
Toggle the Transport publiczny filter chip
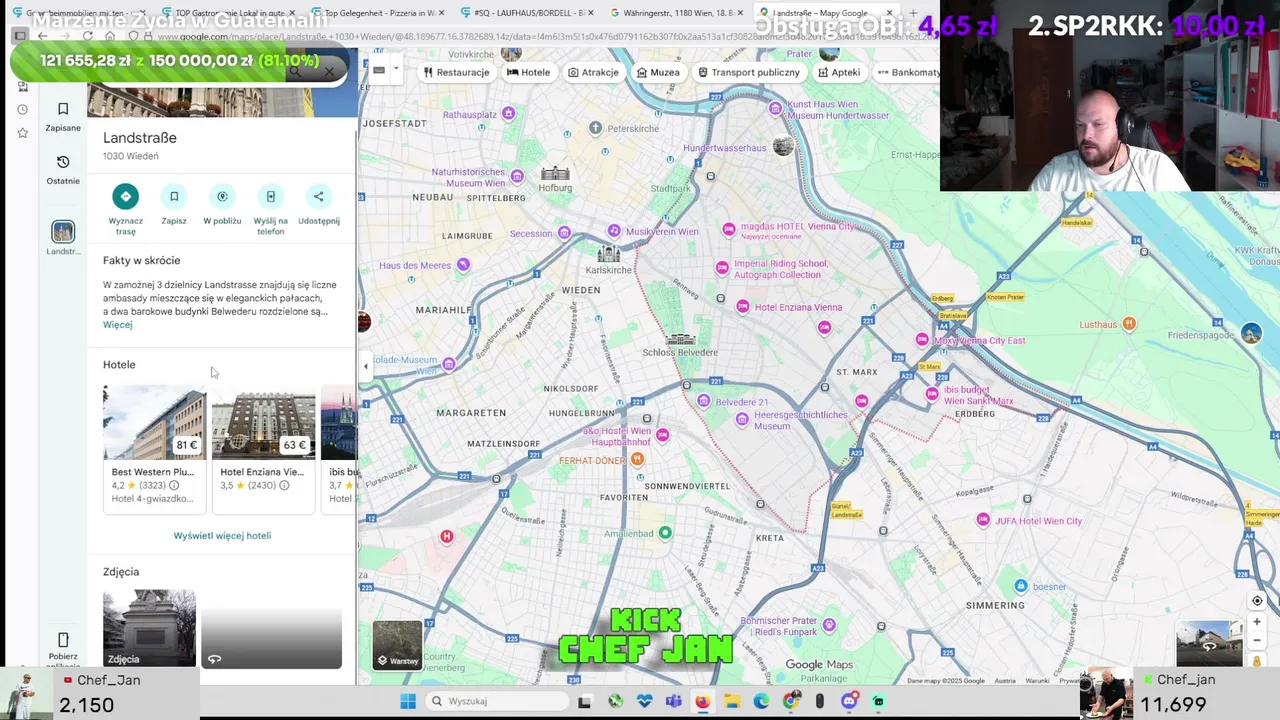[x=749, y=72]
